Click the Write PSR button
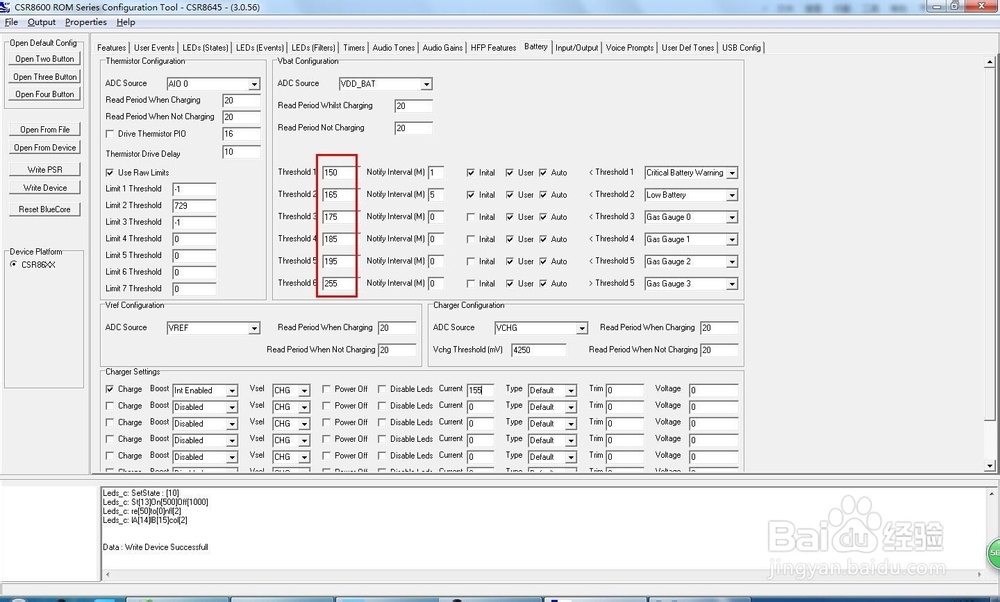Screen dimensions: 1000x602 coord(45,170)
